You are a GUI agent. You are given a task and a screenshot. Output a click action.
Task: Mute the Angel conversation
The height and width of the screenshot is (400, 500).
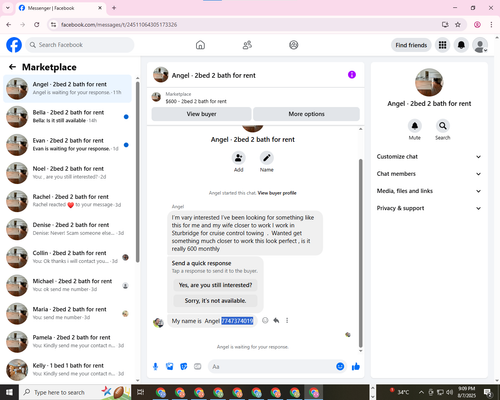coord(415,126)
